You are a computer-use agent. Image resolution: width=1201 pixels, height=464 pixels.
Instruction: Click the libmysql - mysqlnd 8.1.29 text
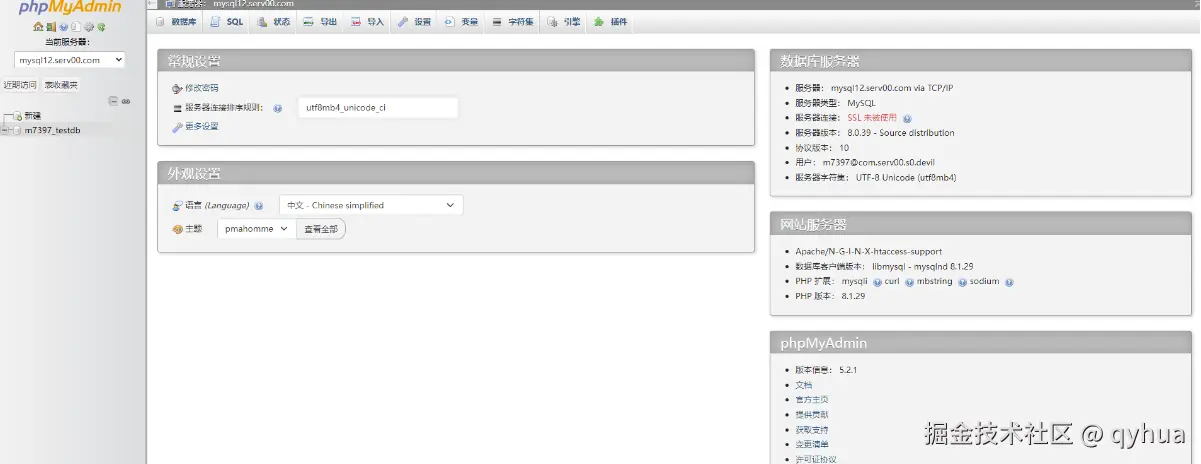(x=922, y=267)
